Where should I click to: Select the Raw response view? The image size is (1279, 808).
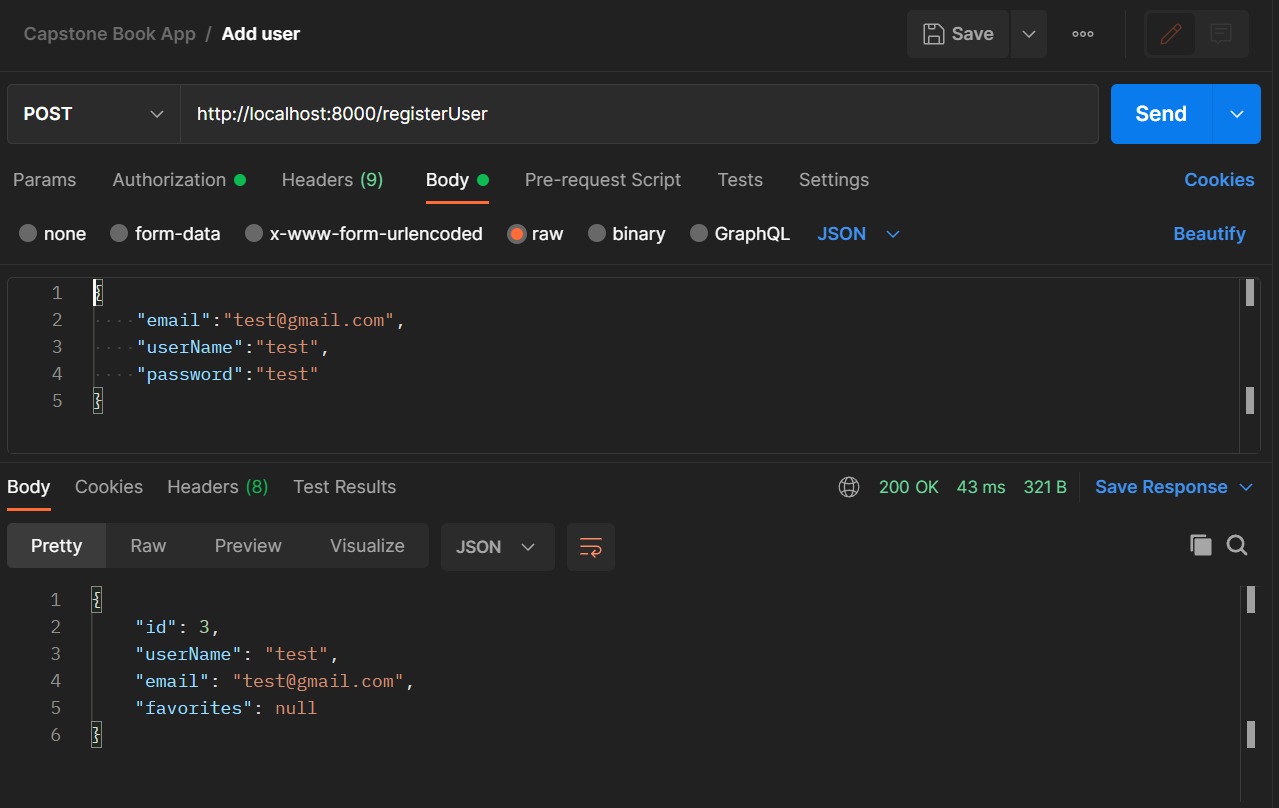coord(148,546)
